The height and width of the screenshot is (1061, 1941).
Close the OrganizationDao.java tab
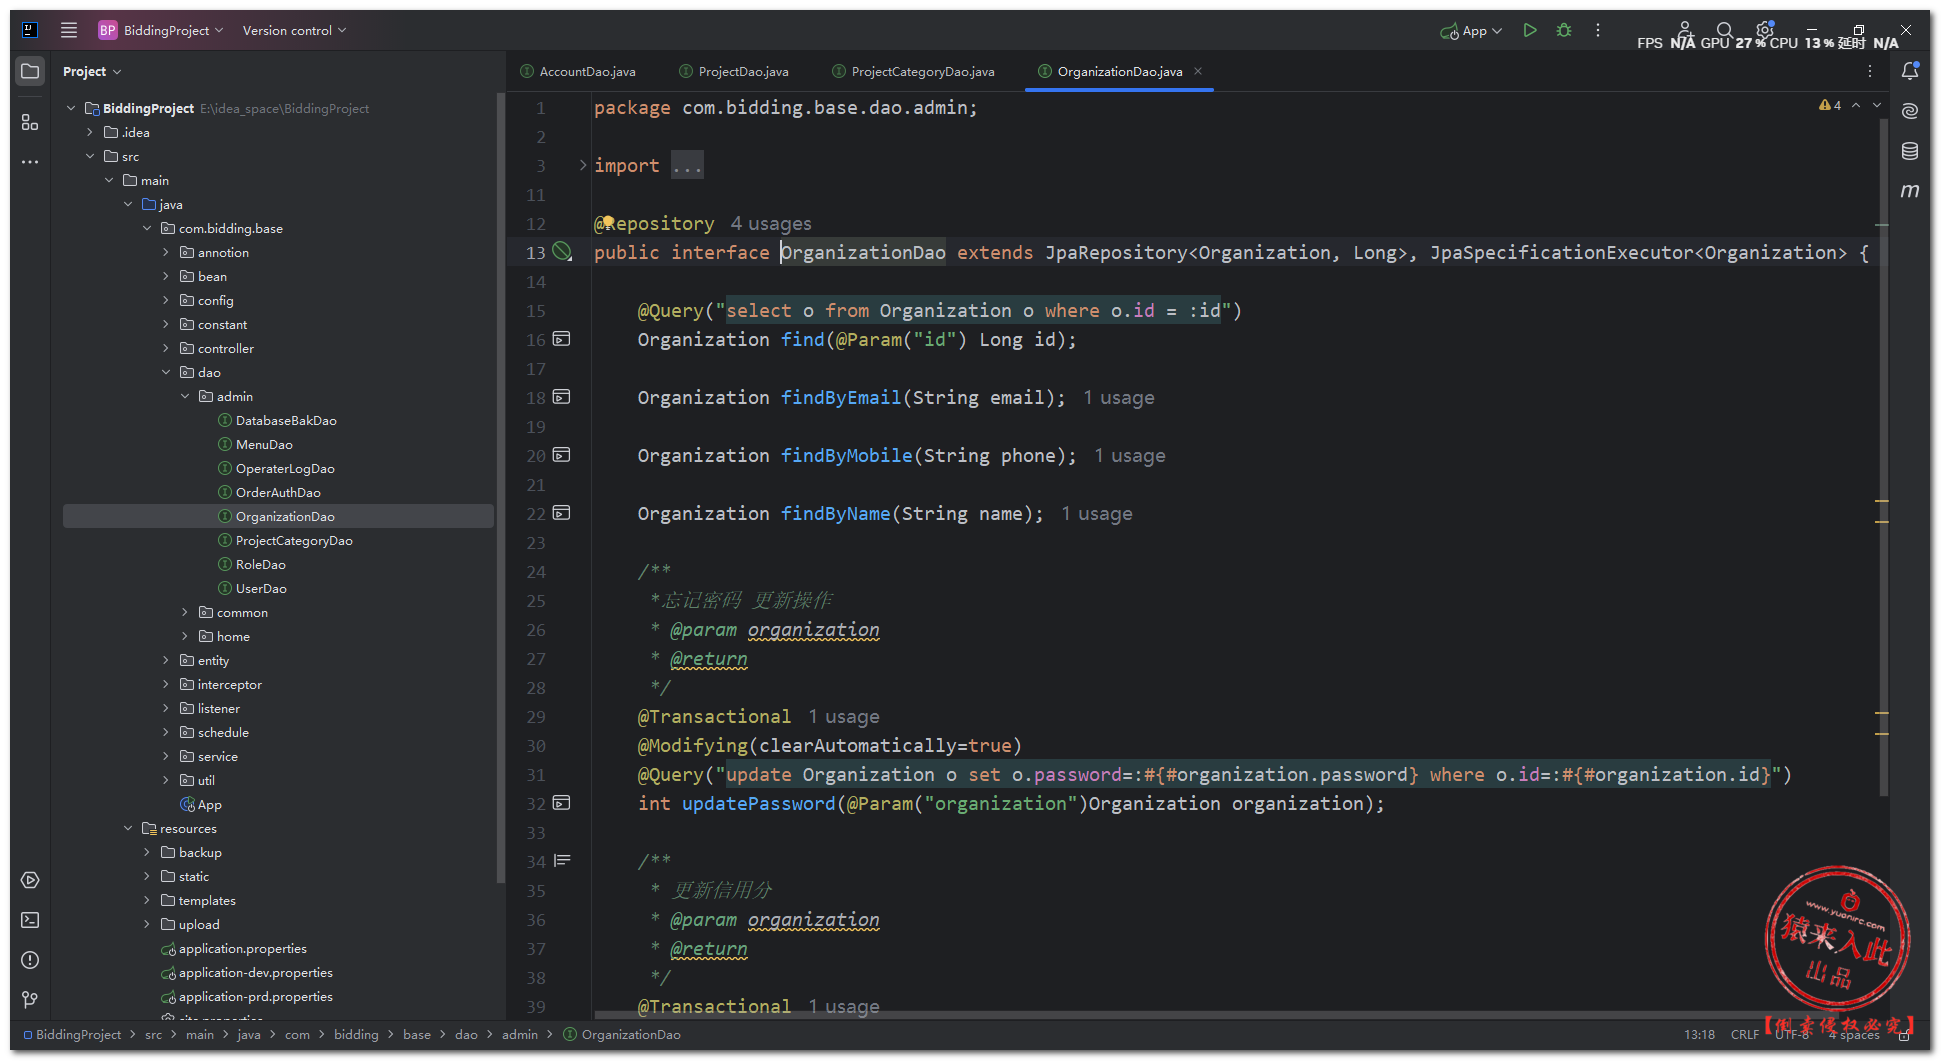(1198, 71)
